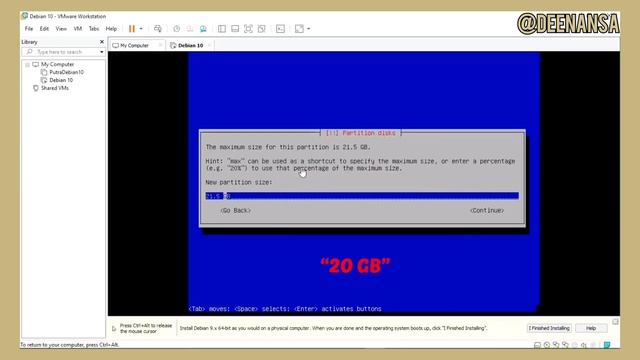This screenshot has height=360, width=640.
Task: Open the Help menu
Action: pos(111,29)
